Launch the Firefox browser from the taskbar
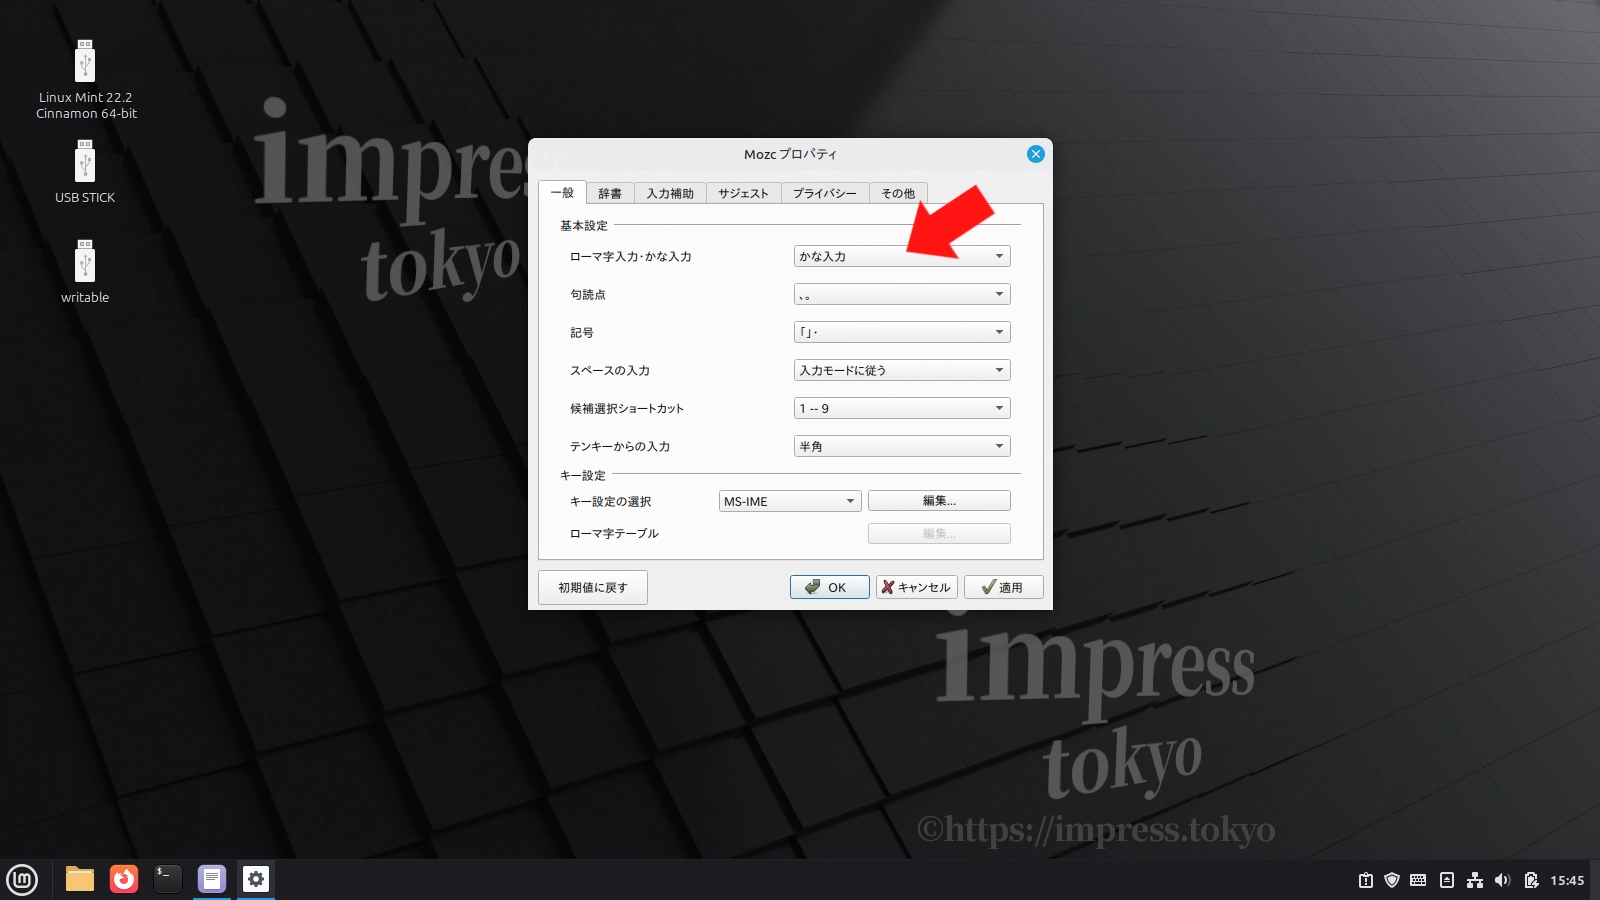This screenshot has width=1600, height=900. click(x=124, y=879)
